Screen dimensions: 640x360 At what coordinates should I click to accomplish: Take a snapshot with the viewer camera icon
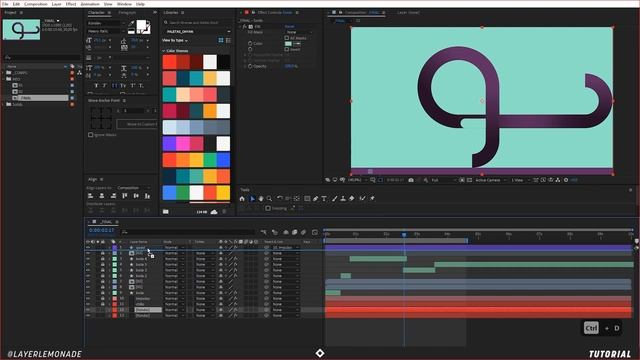tap(411, 180)
